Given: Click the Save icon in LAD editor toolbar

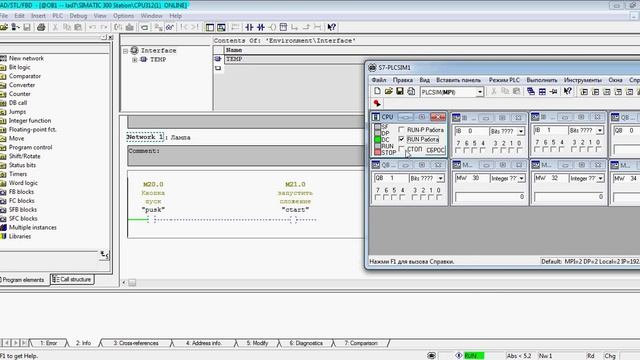Looking at the screenshot, I should point(27,27).
